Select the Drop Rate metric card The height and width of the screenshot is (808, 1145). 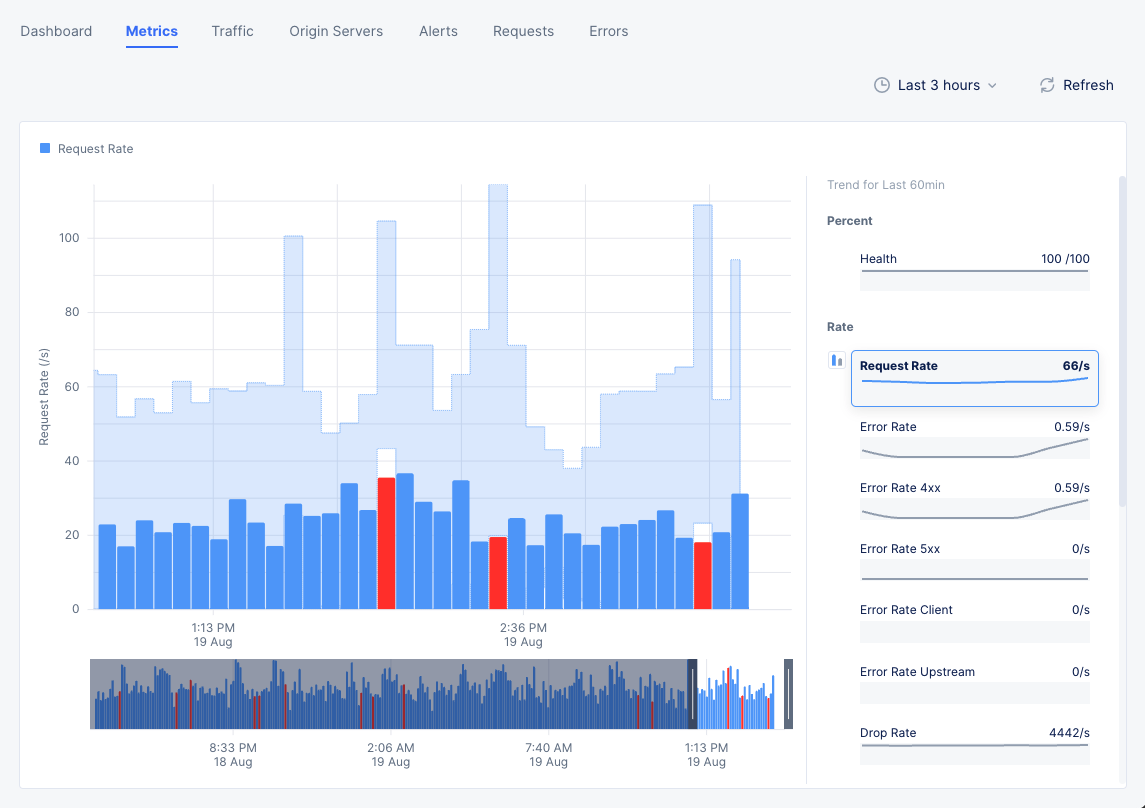[x=974, y=744]
